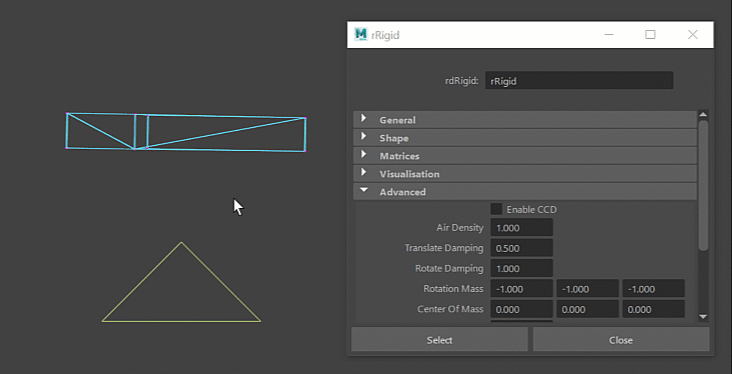Minimize the rRigid window
The image size is (732, 374).
tap(608, 35)
